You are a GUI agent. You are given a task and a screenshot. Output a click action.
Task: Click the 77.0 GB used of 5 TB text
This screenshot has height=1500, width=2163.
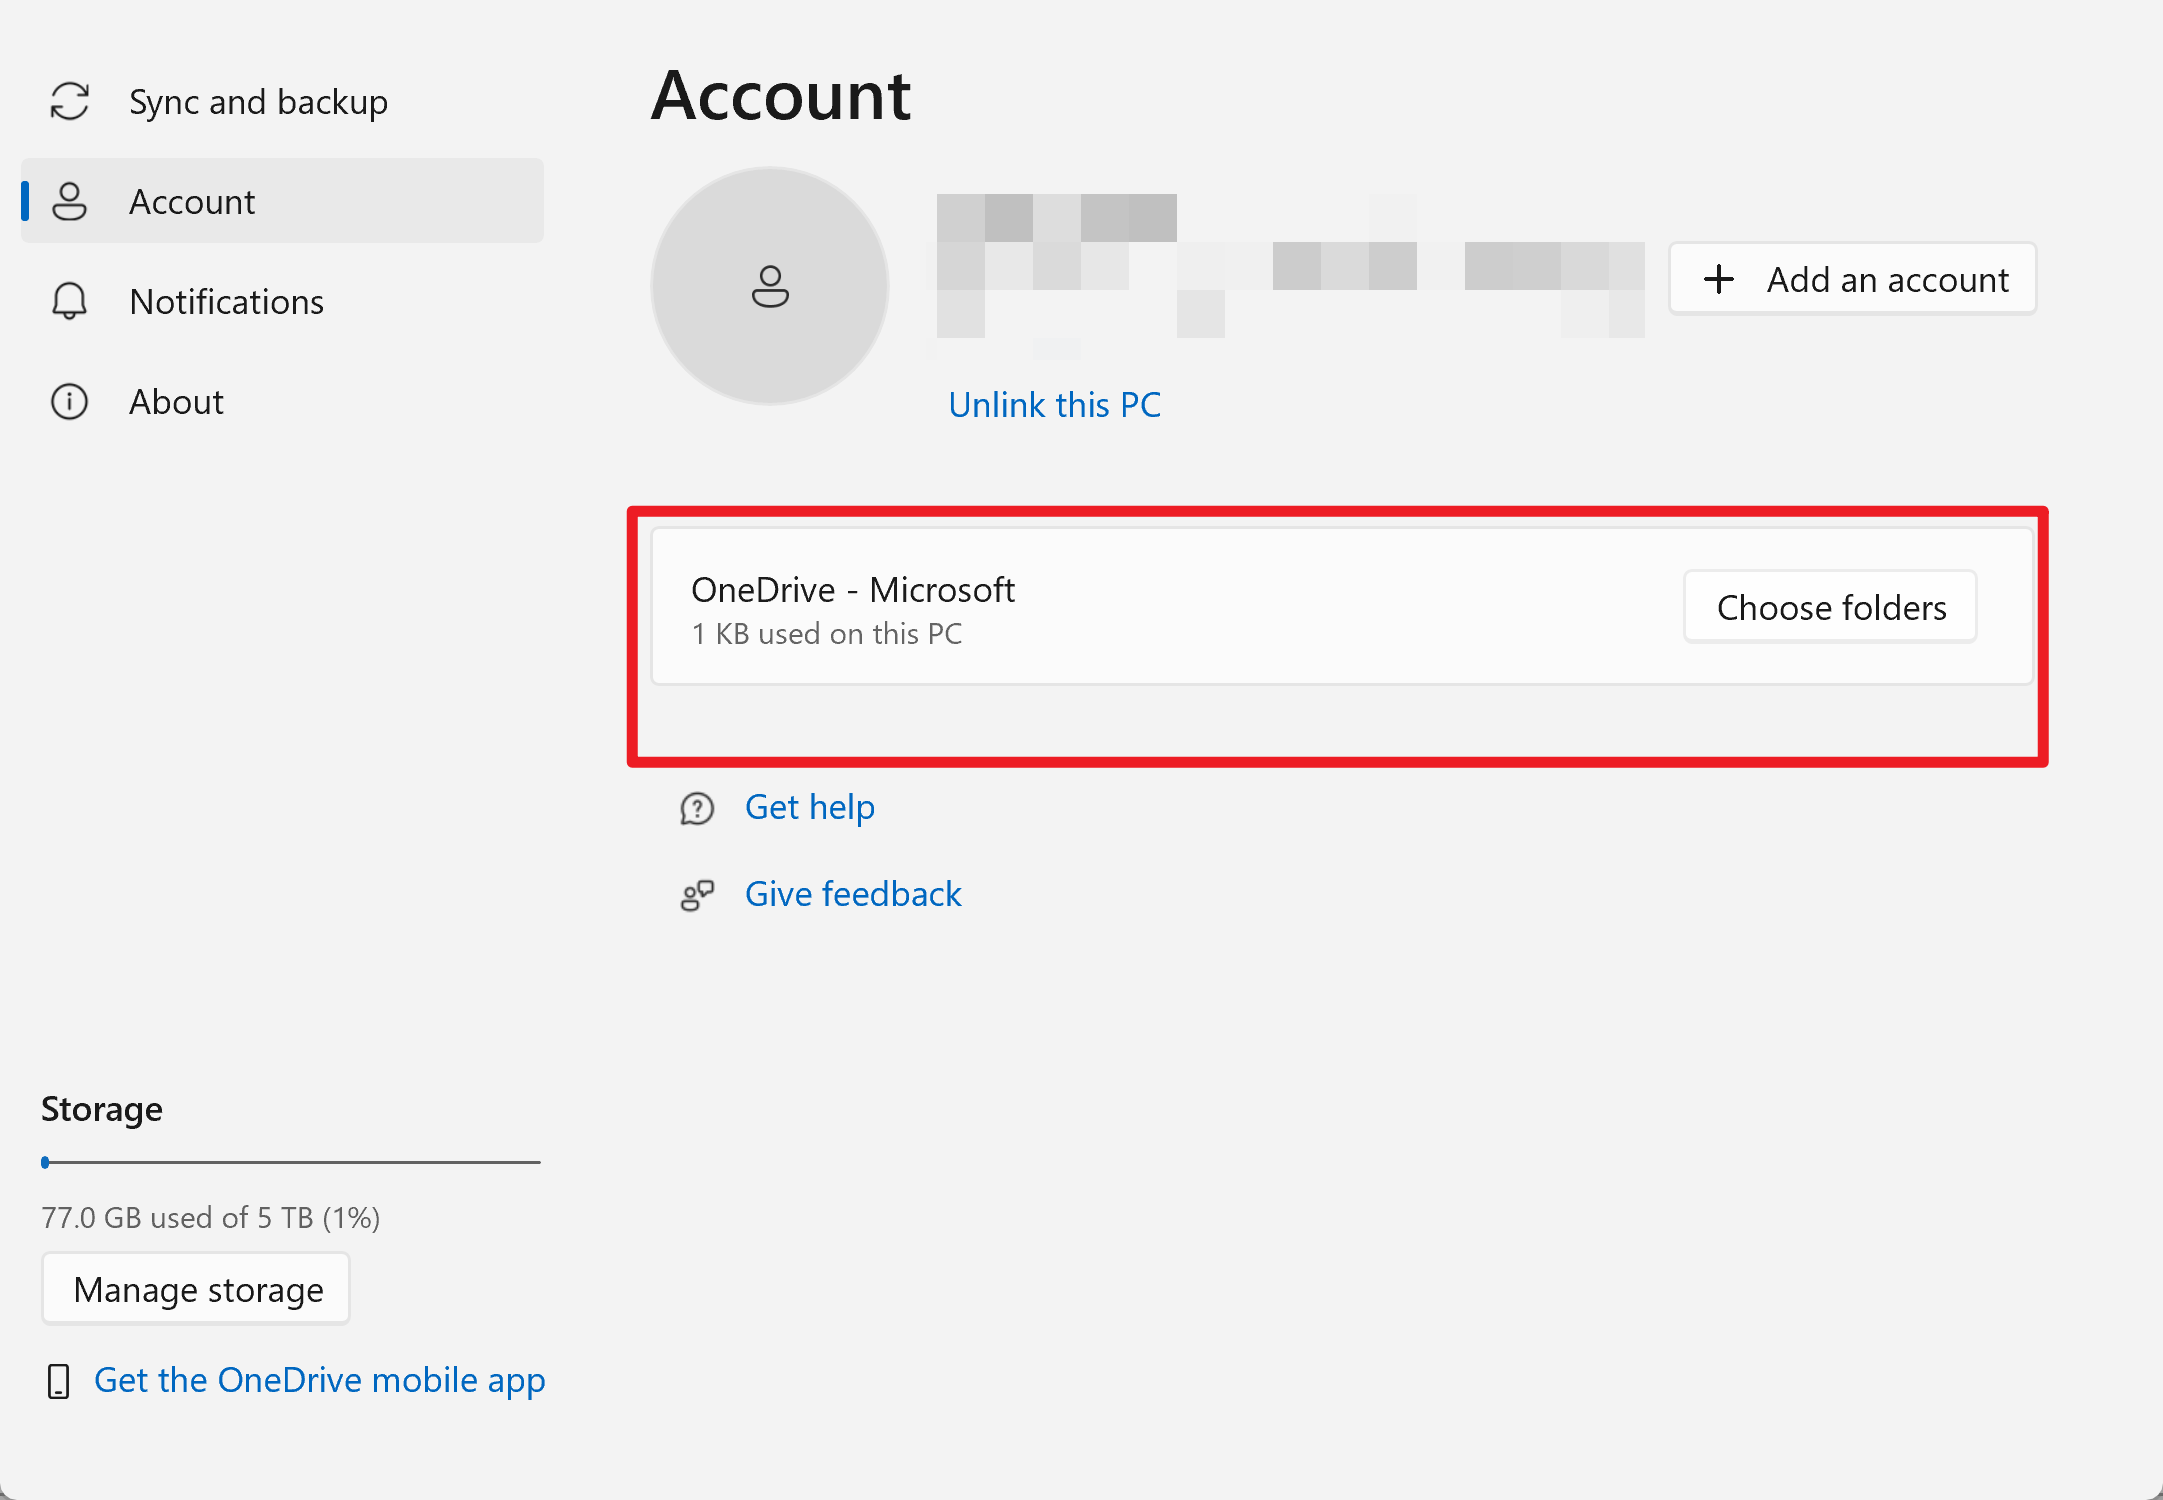tap(211, 1217)
